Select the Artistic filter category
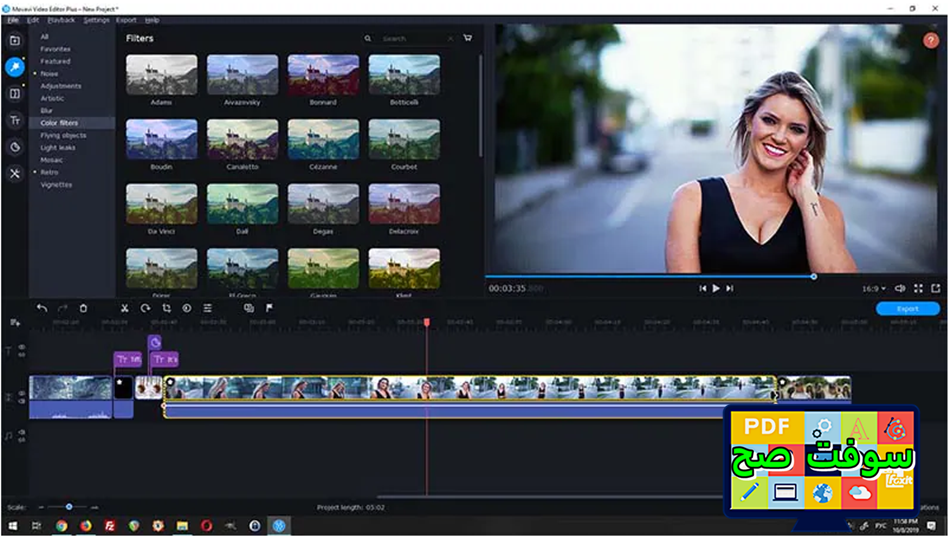Viewport: 950px width, 537px height. click(52, 98)
